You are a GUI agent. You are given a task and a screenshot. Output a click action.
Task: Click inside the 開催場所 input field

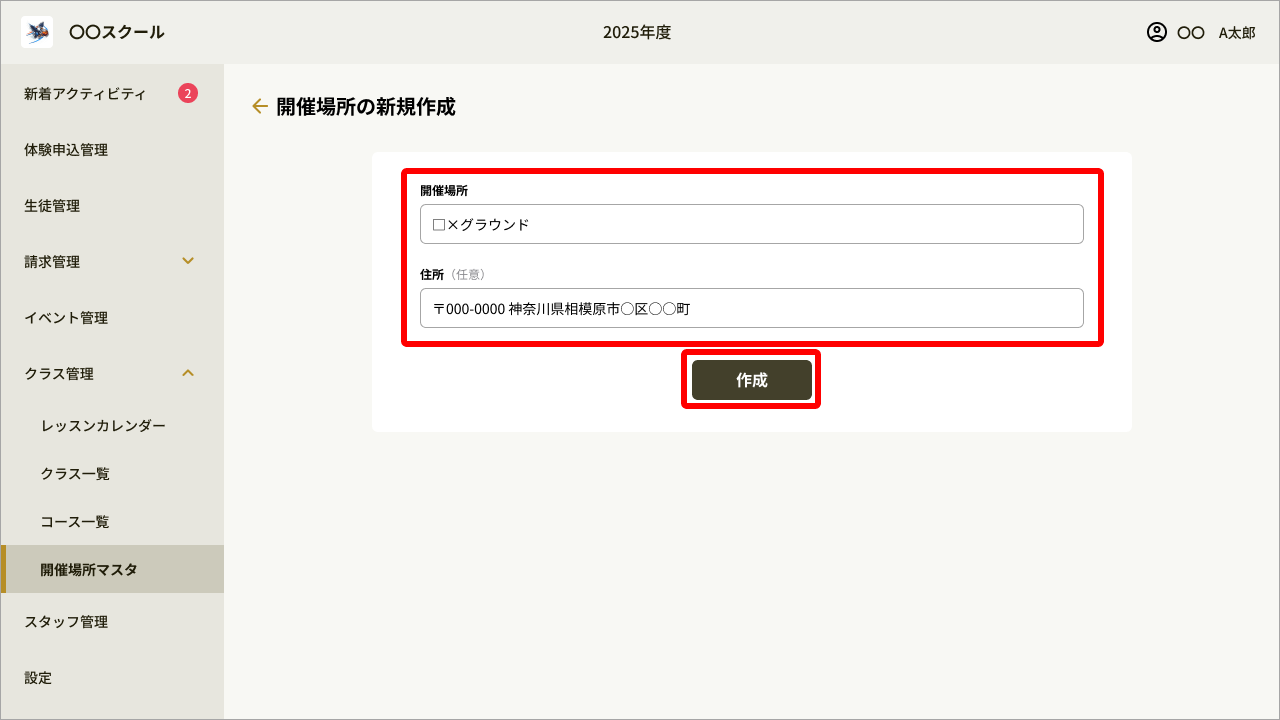(751, 224)
